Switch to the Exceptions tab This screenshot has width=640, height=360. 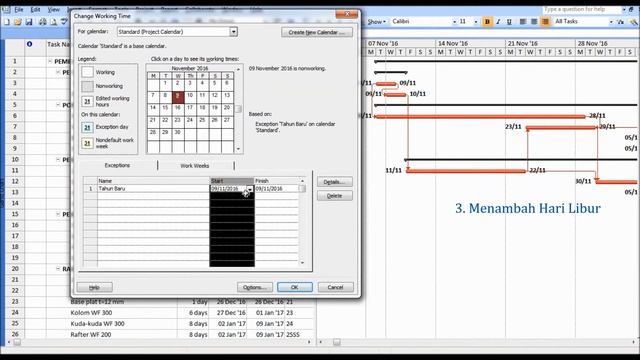[117, 165]
